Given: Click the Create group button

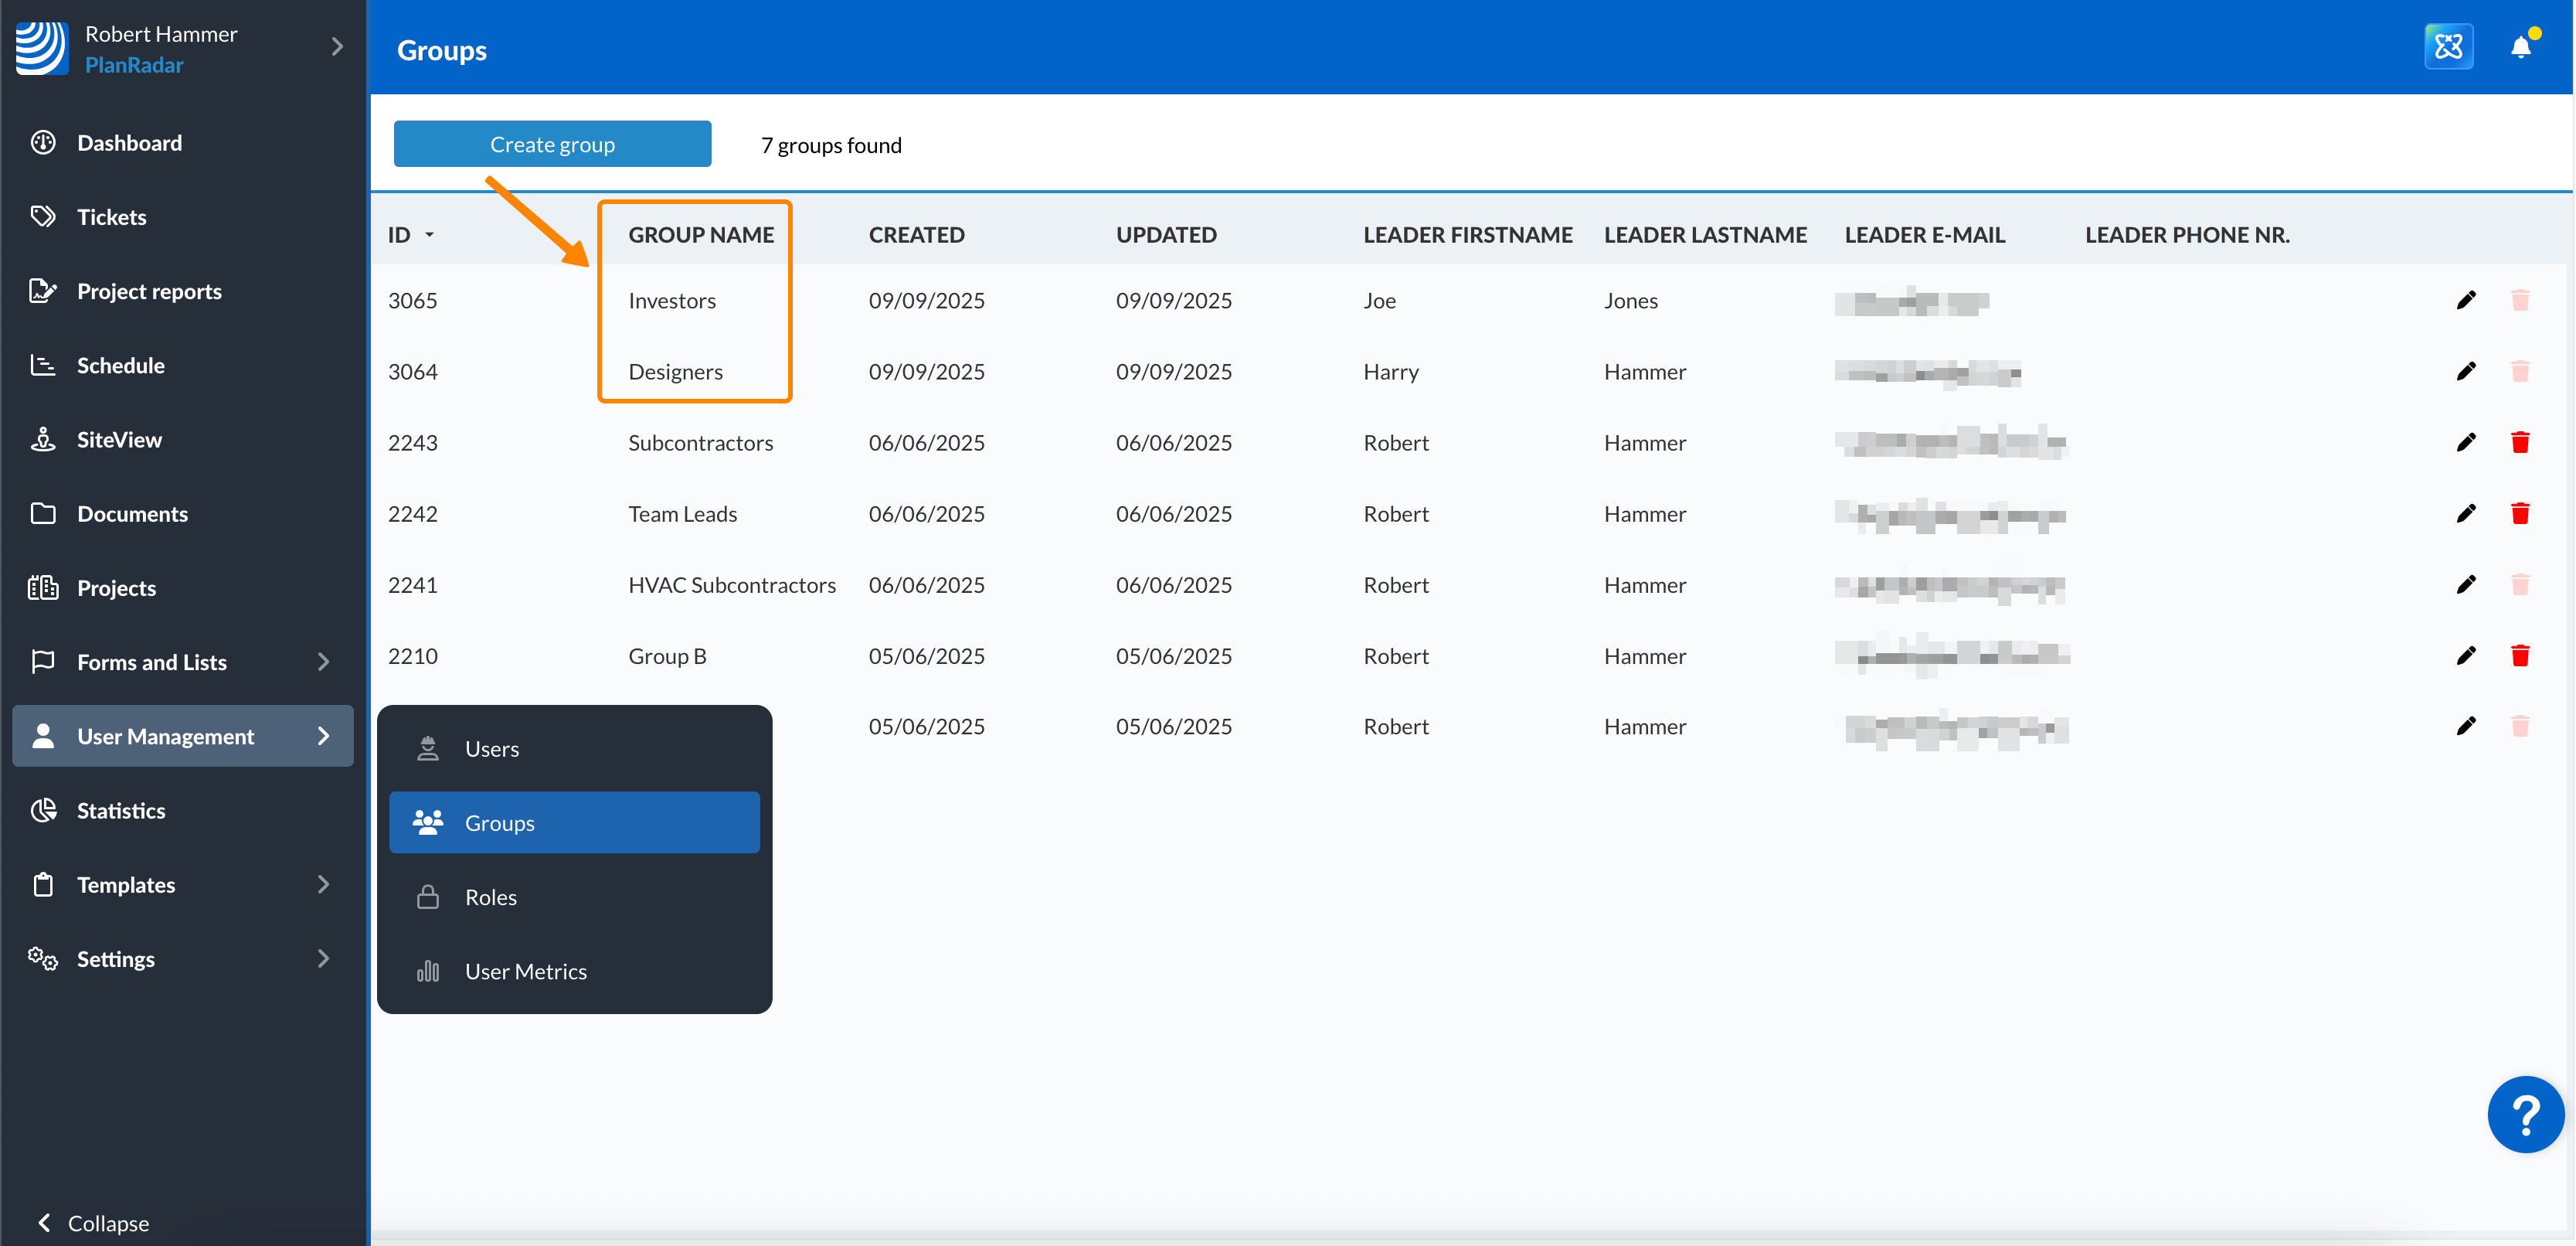Looking at the screenshot, I should point(552,144).
